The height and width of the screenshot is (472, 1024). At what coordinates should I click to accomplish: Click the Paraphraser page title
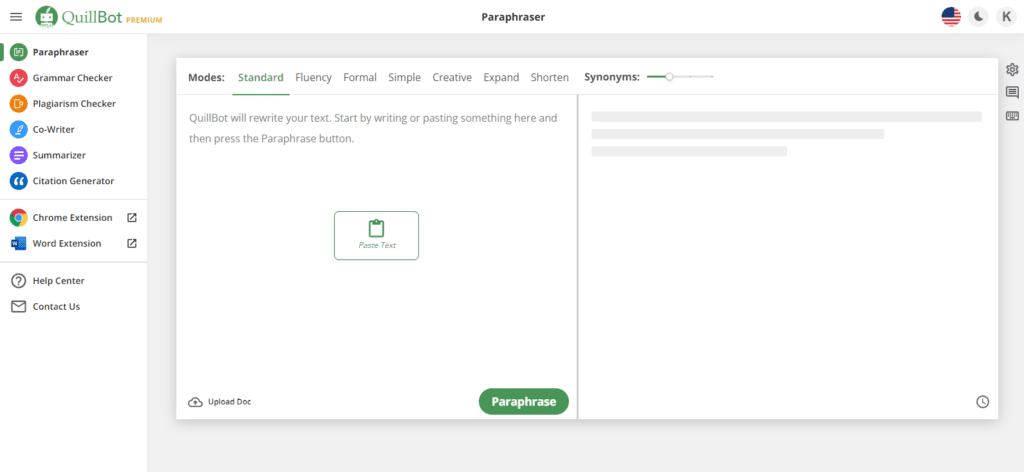[x=513, y=17]
